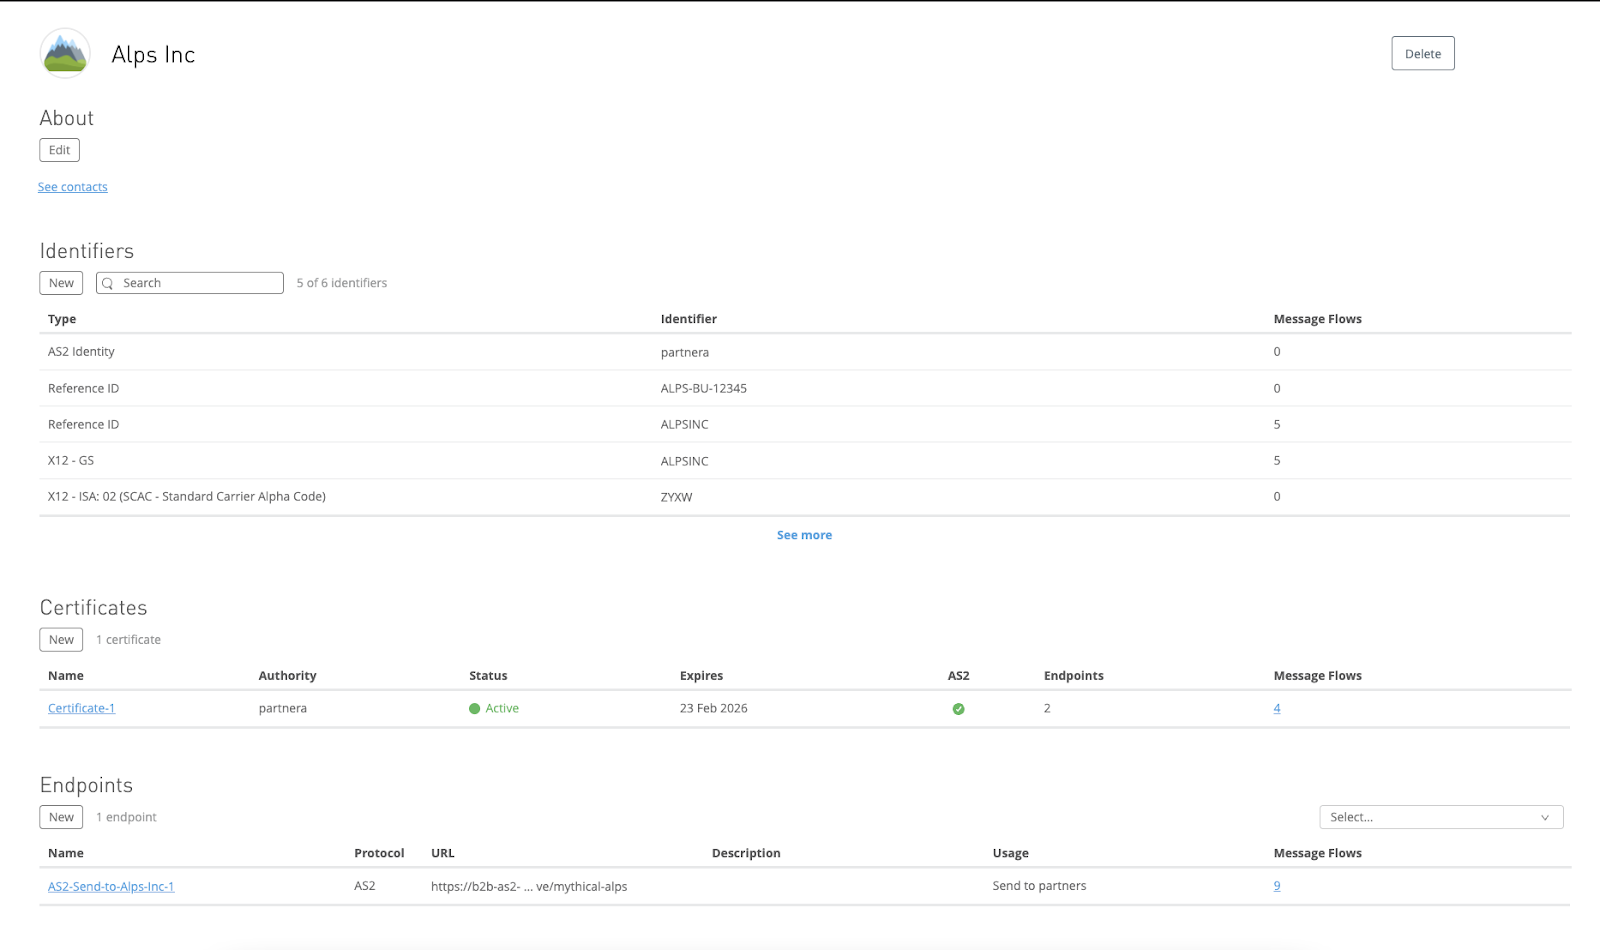Click the 5 of 6 identifiers count

pyautogui.click(x=342, y=283)
